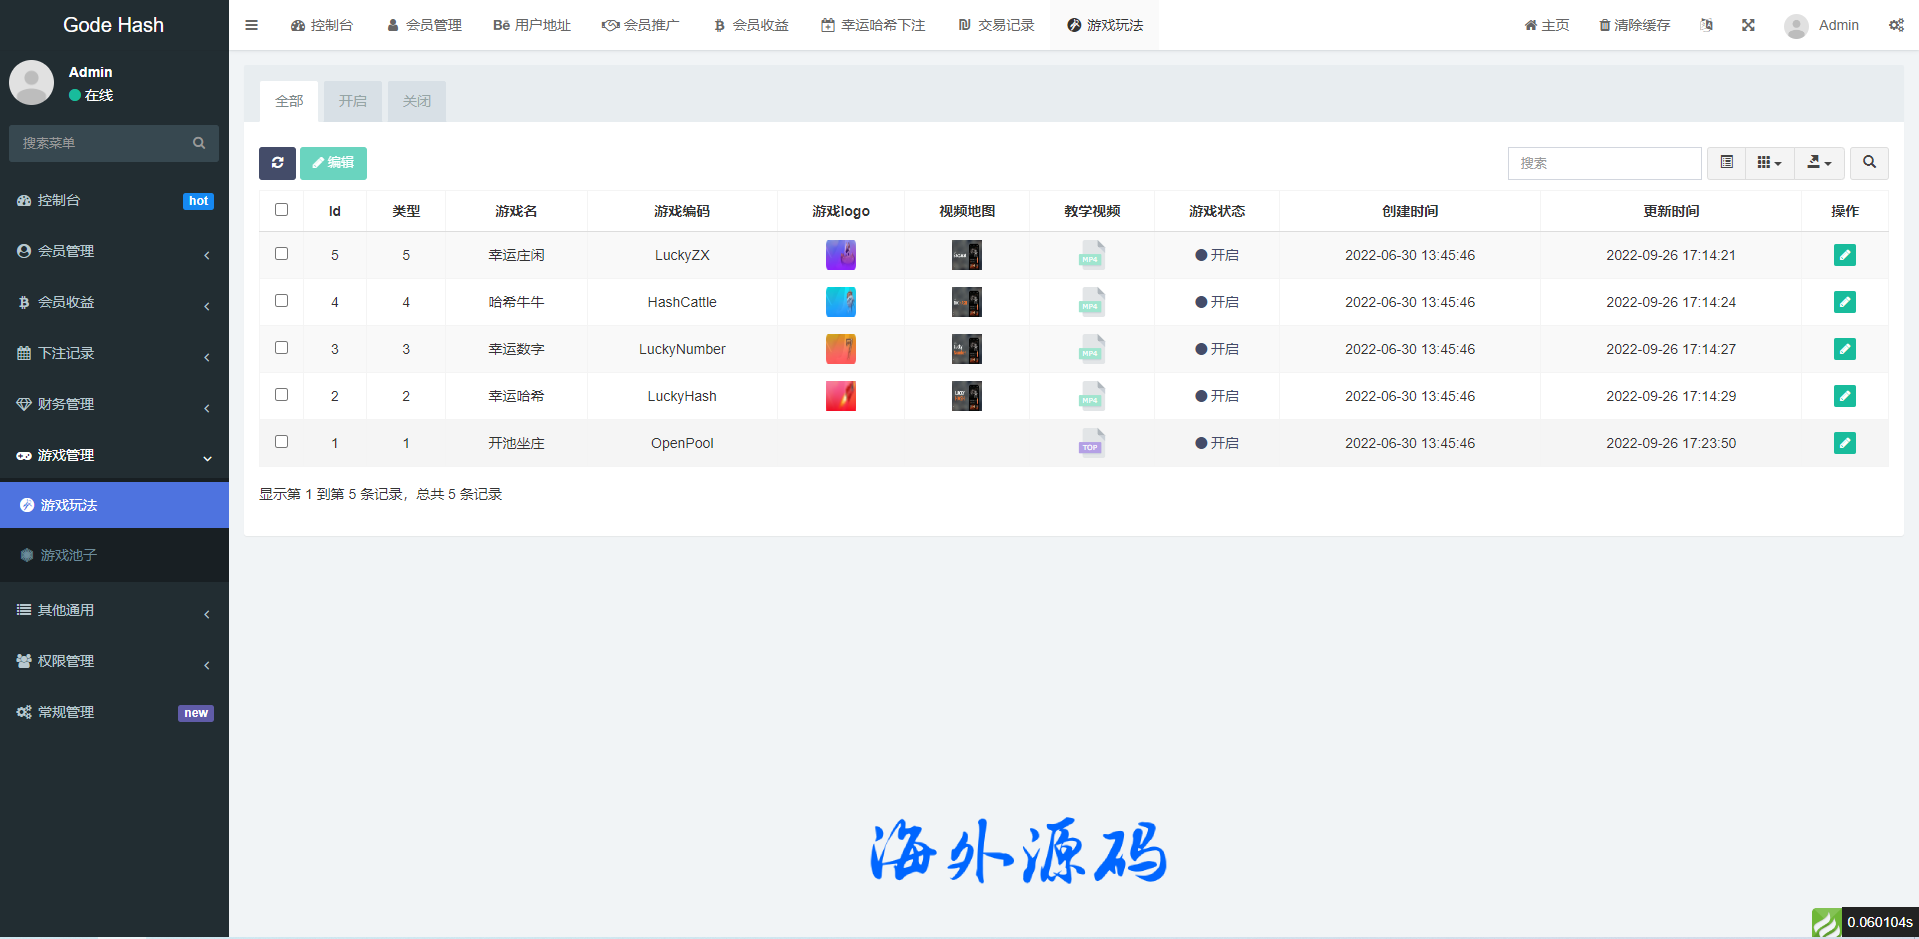Click the fullscreen toggle icon
1919x939 pixels.
click(1748, 25)
